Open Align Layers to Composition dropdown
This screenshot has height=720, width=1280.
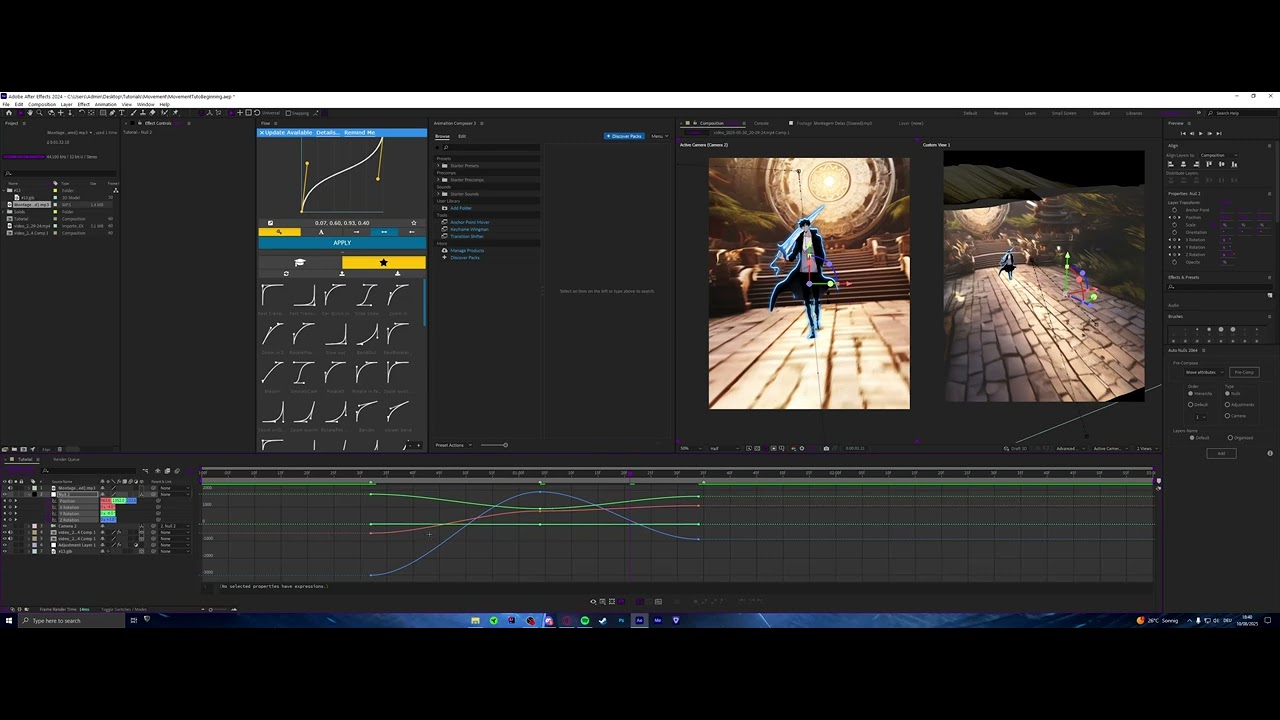coord(1219,155)
